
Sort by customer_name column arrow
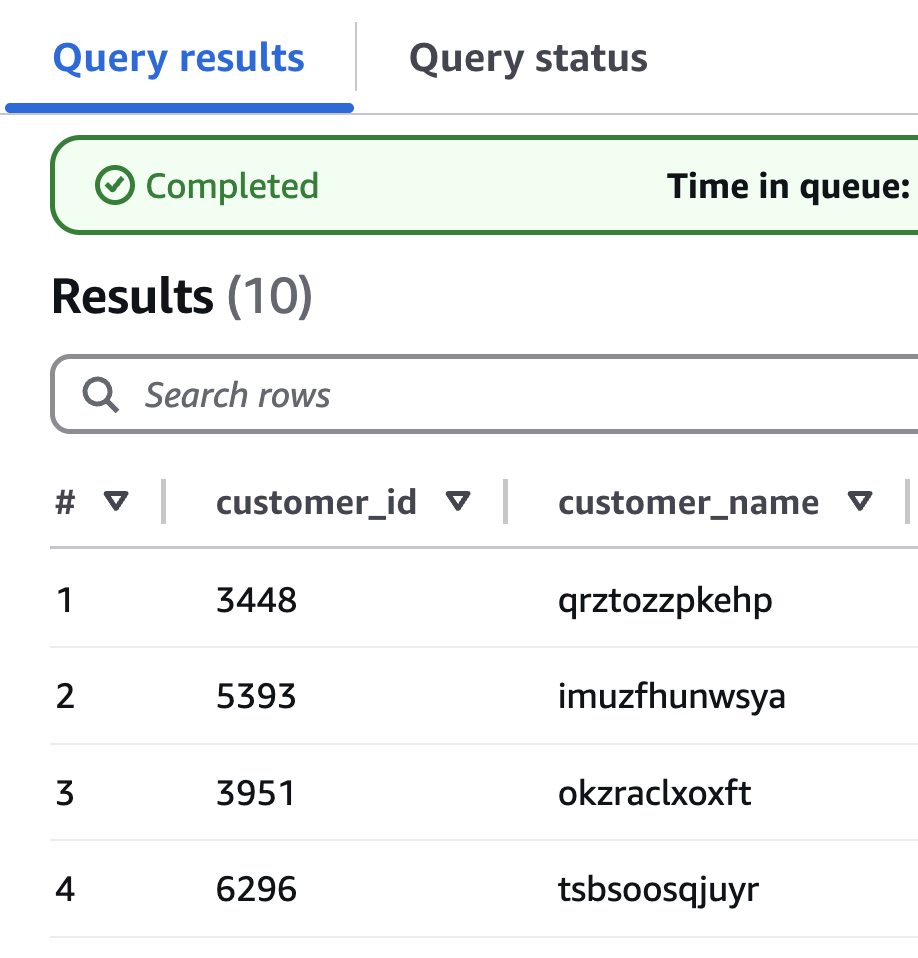click(x=860, y=502)
